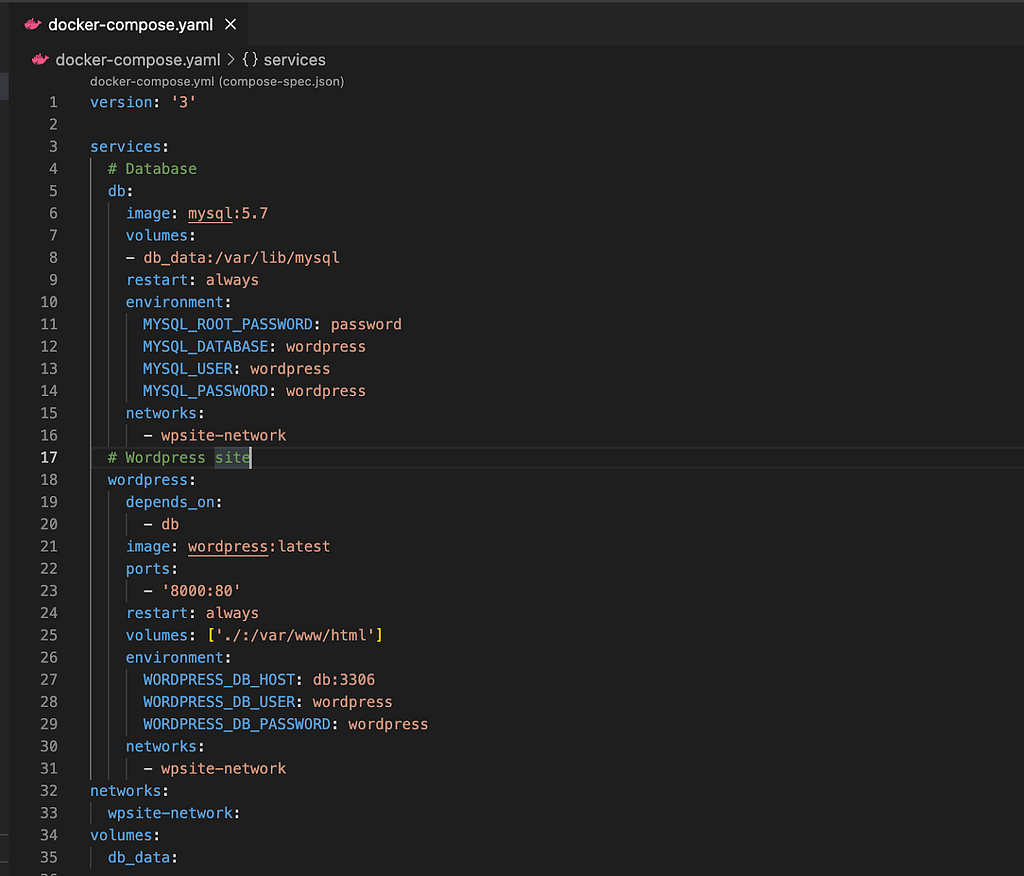The image size is (1024, 876).
Task: Open the services breadcrumb segment
Action: [x=295, y=59]
